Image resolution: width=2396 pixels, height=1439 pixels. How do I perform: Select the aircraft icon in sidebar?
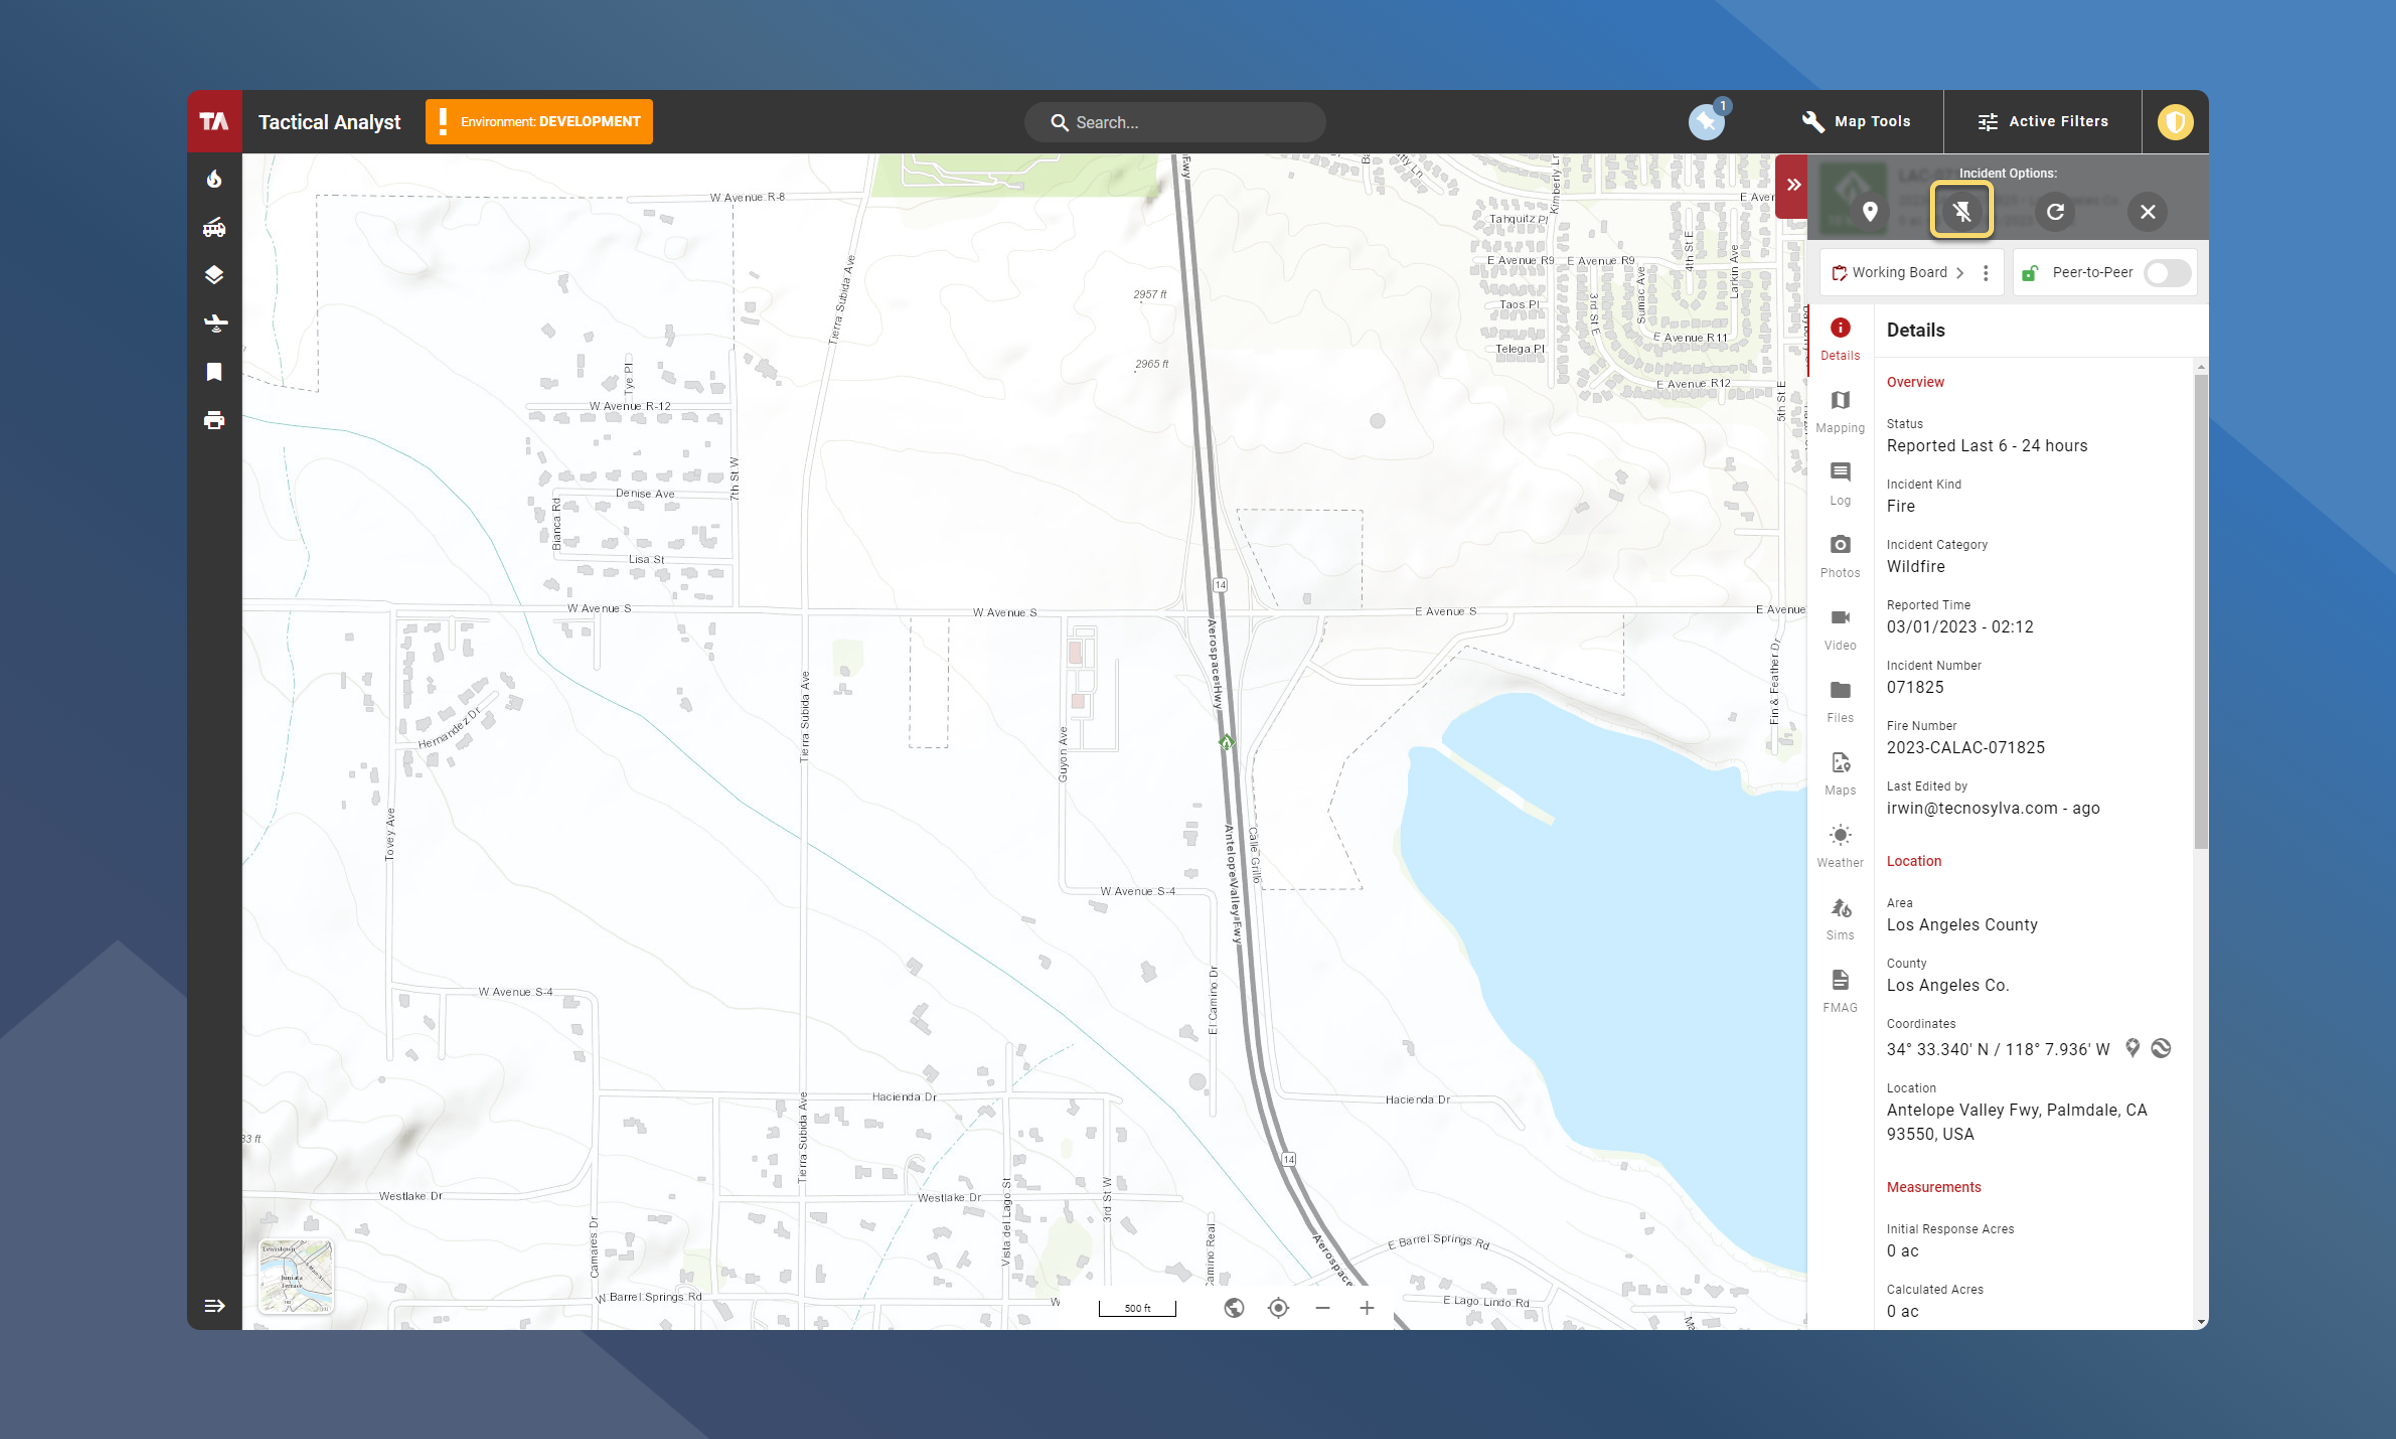tap(214, 323)
